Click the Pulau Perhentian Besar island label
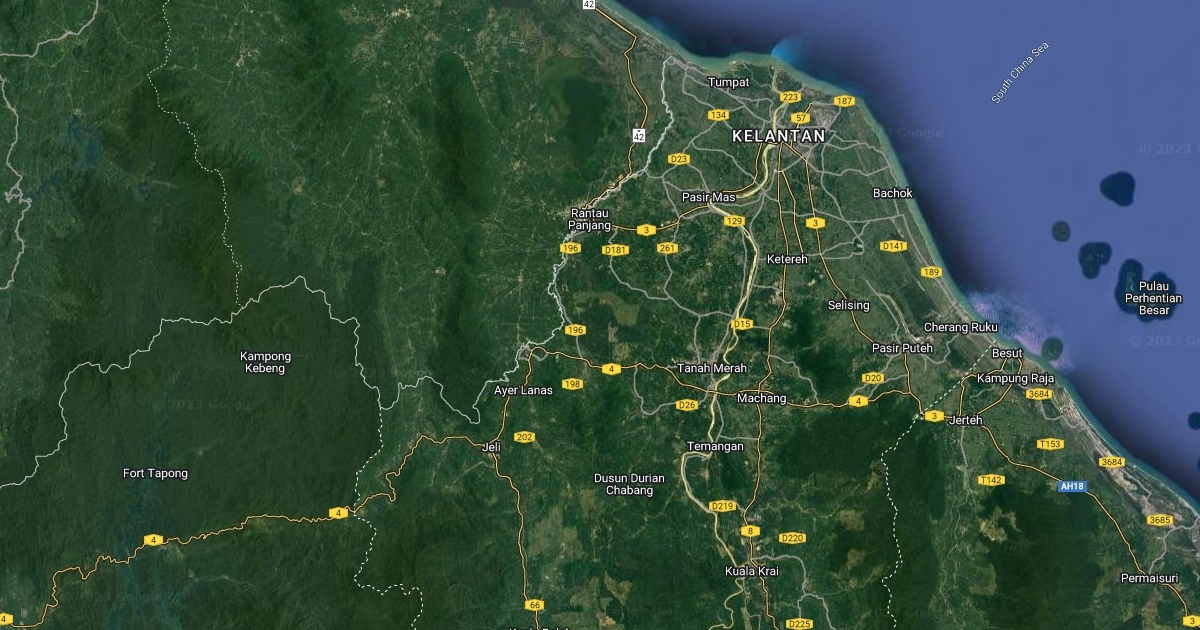 point(1153,298)
